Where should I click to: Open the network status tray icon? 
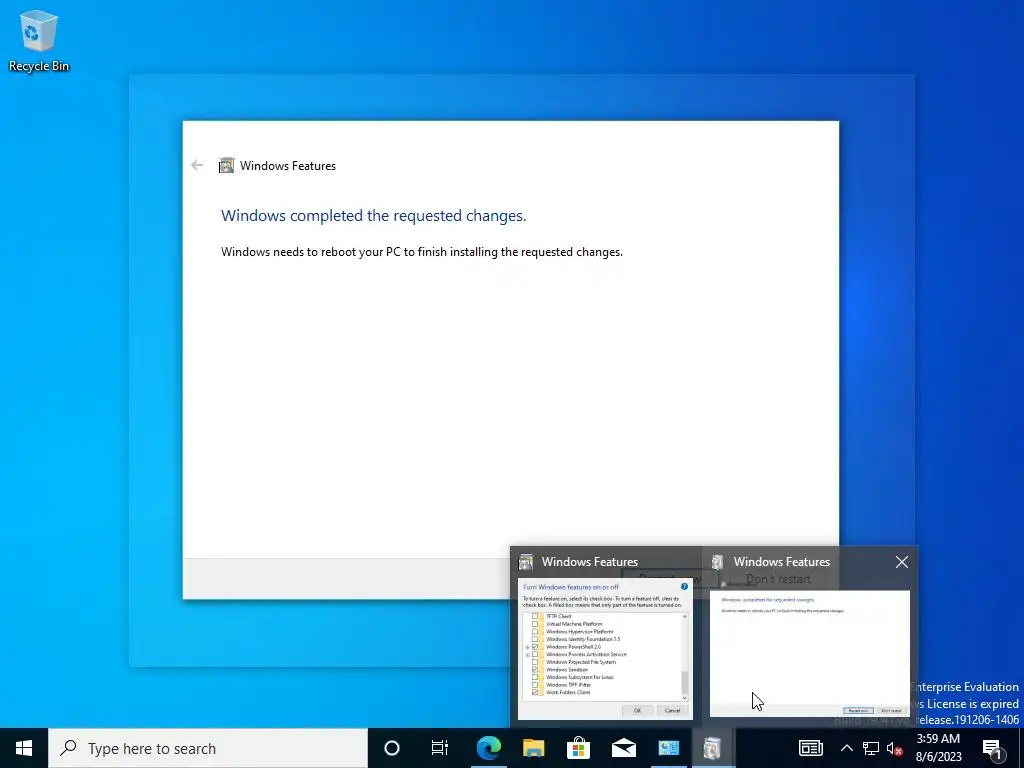coord(871,748)
